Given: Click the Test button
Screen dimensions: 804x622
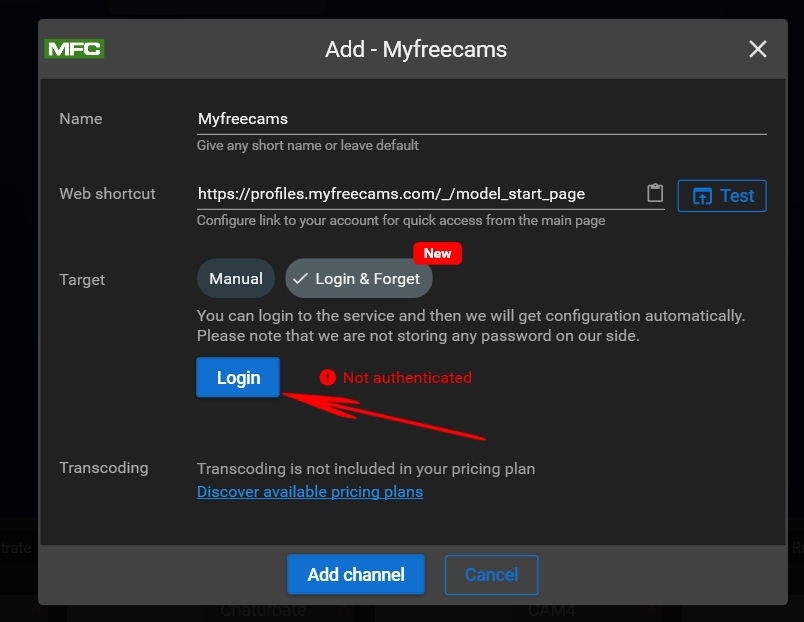Looking at the screenshot, I should (722, 195).
